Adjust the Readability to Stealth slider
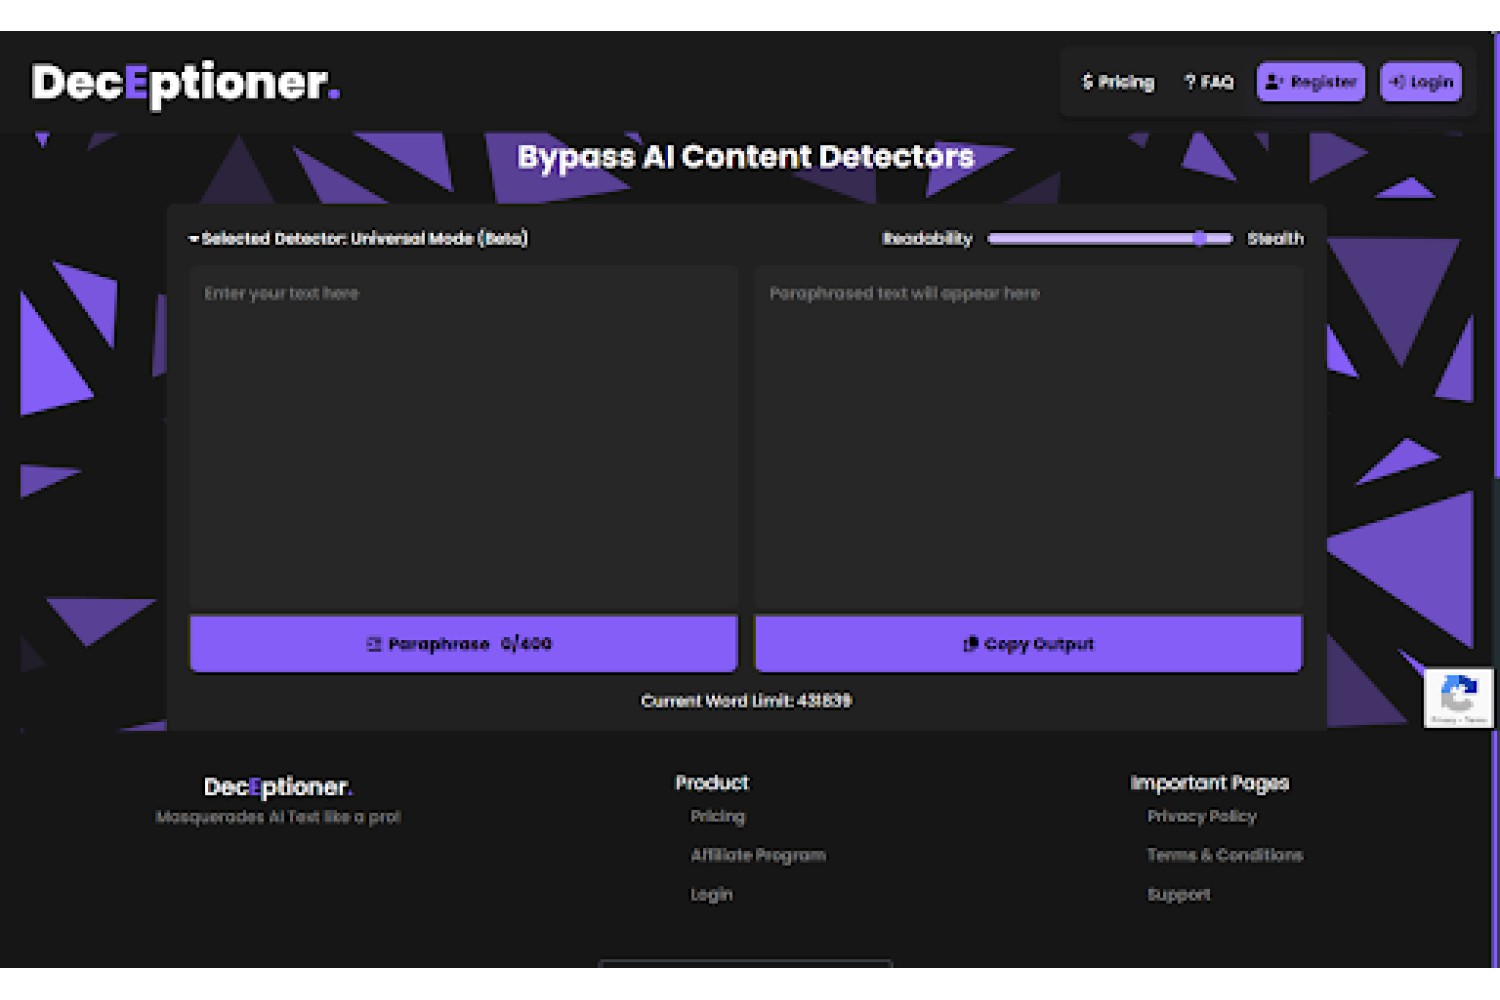1500x1000 pixels. (x=1110, y=238)
